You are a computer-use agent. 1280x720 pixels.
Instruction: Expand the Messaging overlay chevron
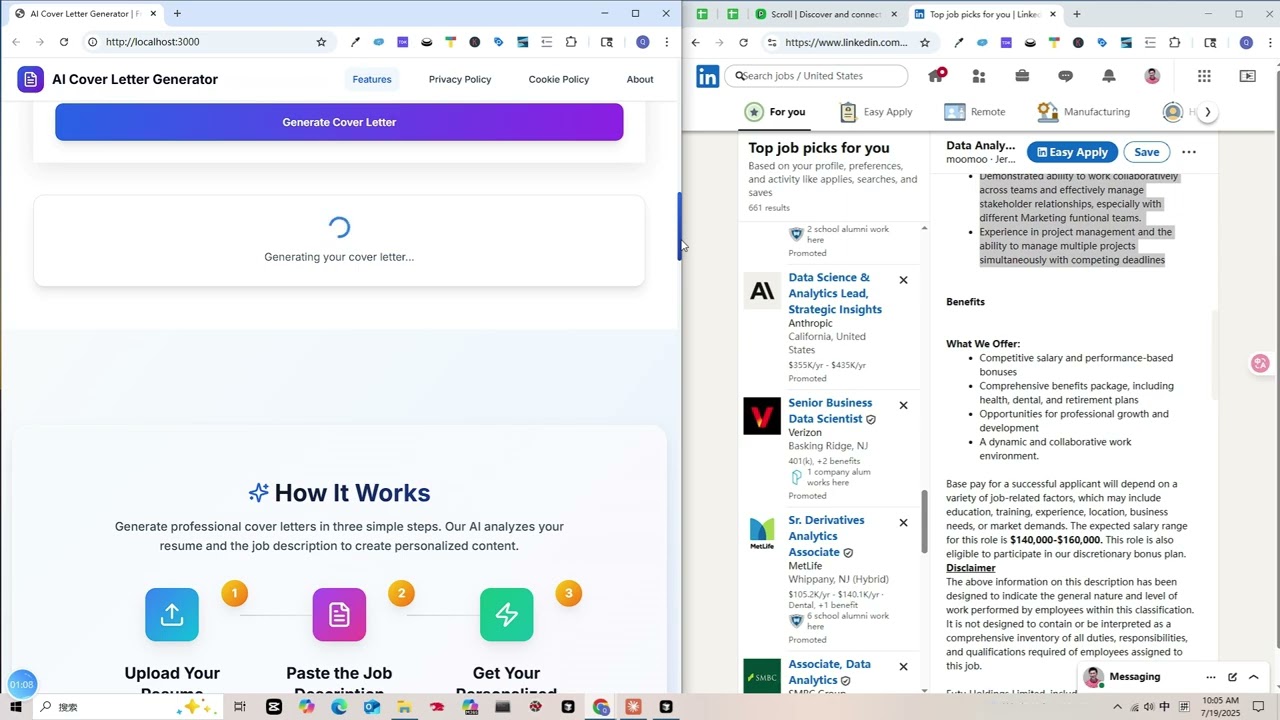1254,677
